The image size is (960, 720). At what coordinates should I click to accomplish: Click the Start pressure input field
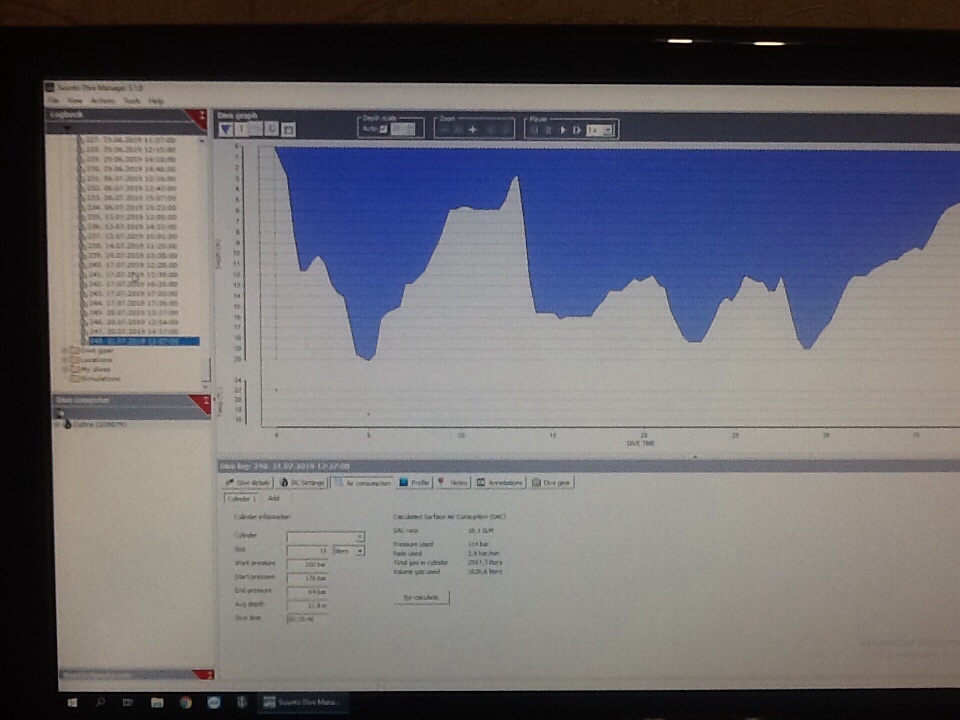coord(309,577)
